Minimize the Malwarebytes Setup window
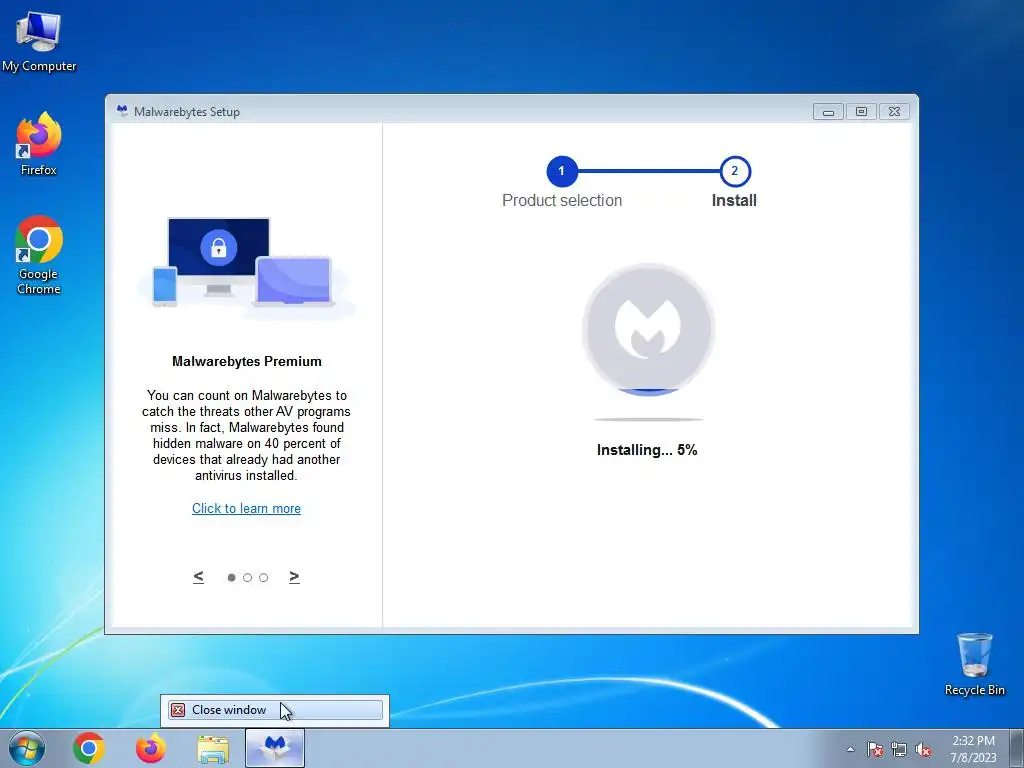The height and width of the screenshot is (768, 1024). click(828, 112)
